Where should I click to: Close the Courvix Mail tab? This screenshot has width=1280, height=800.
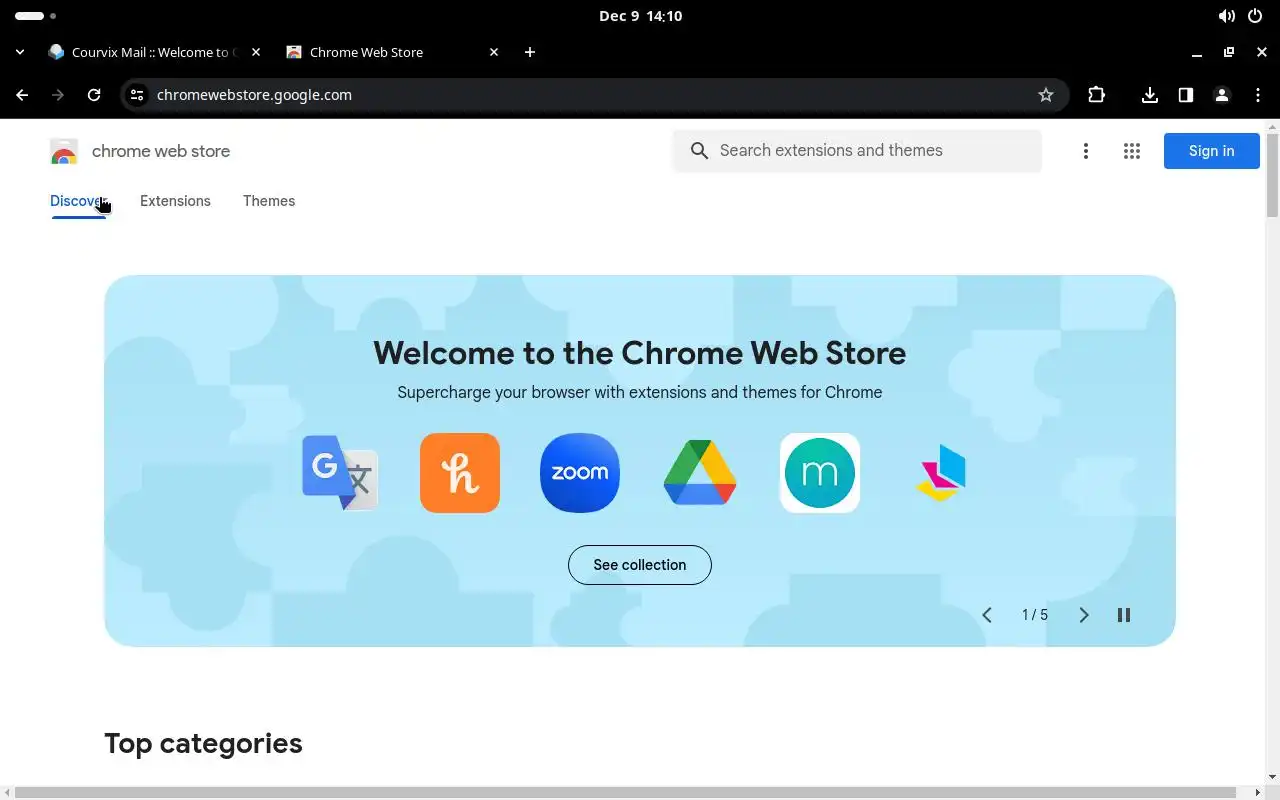pyautogui.click(x=256, y=52)
